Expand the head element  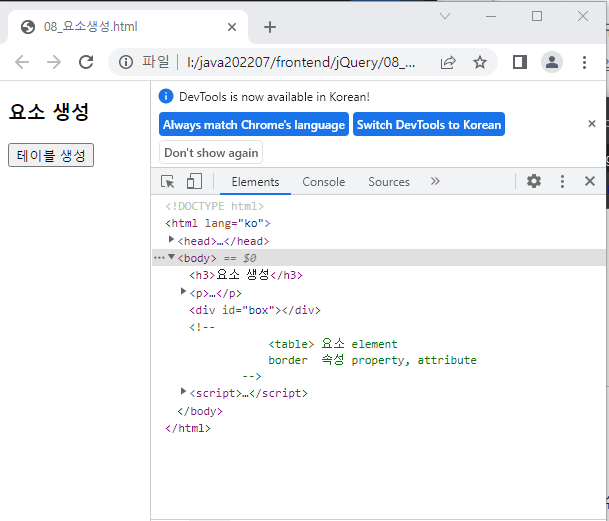pos(171,239)
